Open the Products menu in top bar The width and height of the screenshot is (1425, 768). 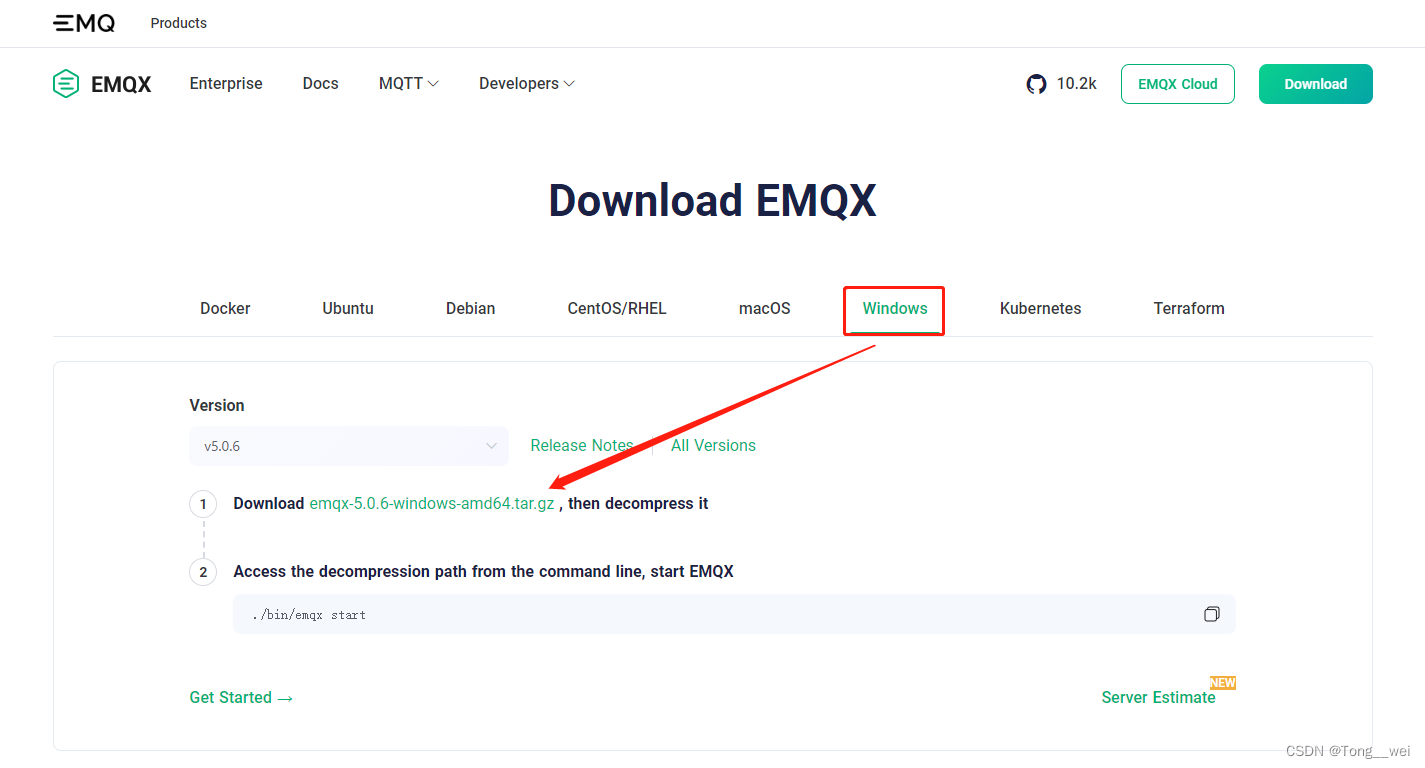coord(179,23)
